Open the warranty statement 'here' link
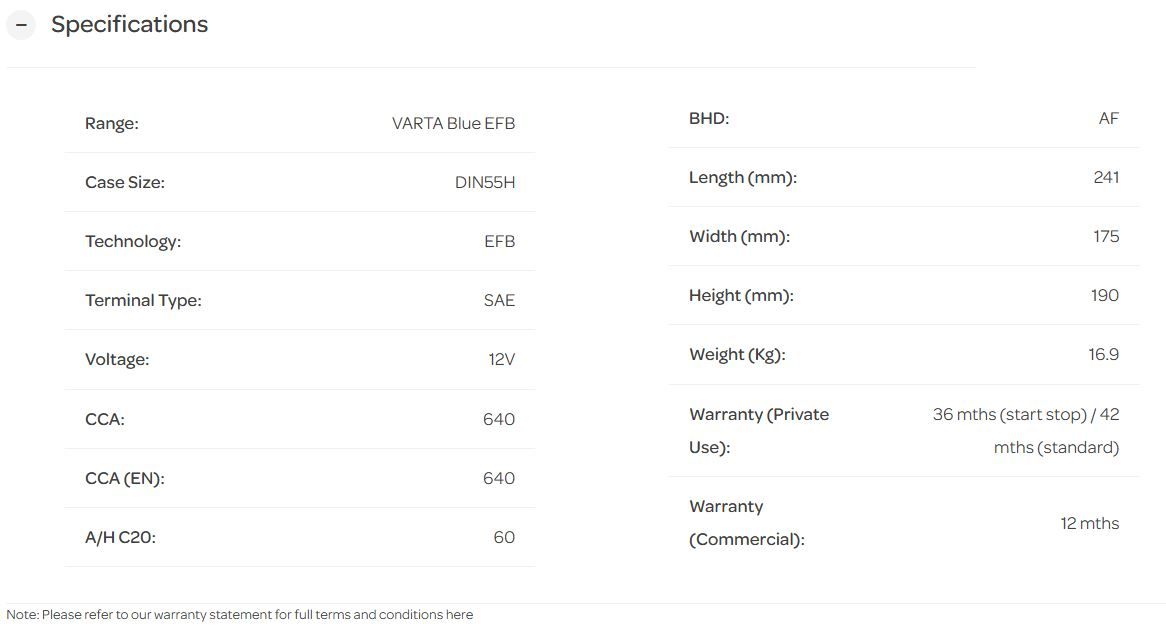The image size is (1166, 631). click(460, 615)
